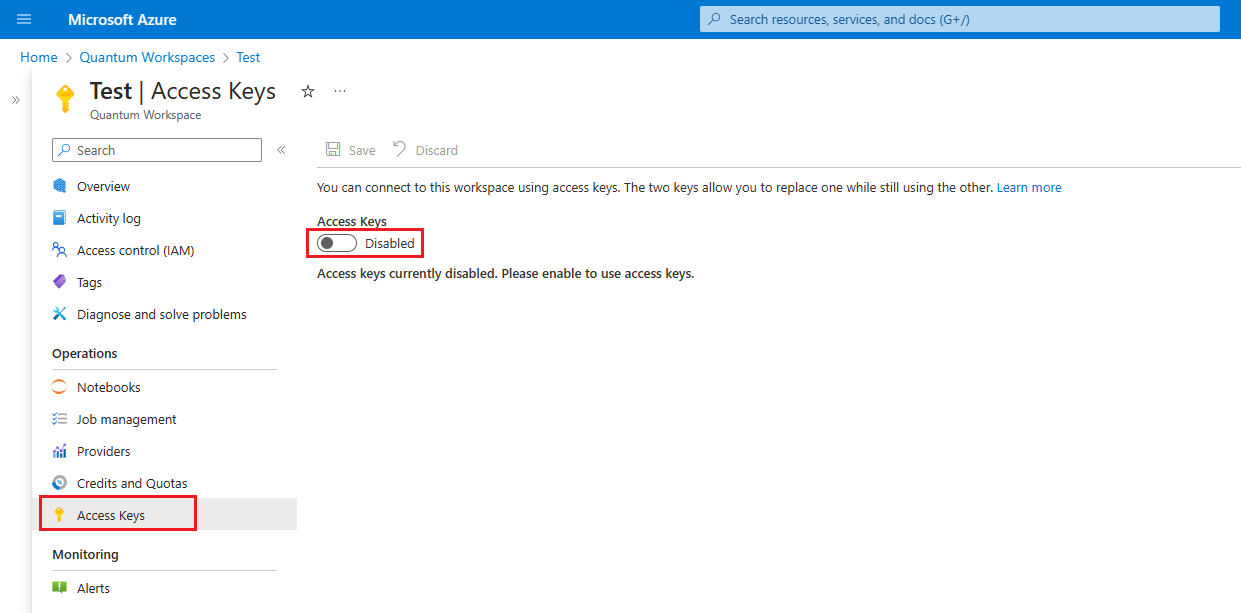Go to Quantum Workspaces via breadcrumb
1241x613 pixels.
coord(147,57)
